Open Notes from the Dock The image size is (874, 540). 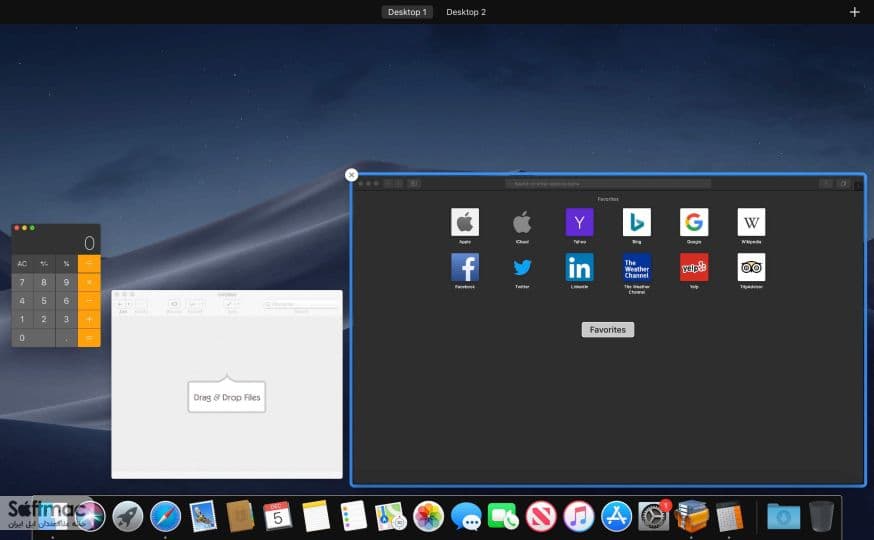coord(316,516)
